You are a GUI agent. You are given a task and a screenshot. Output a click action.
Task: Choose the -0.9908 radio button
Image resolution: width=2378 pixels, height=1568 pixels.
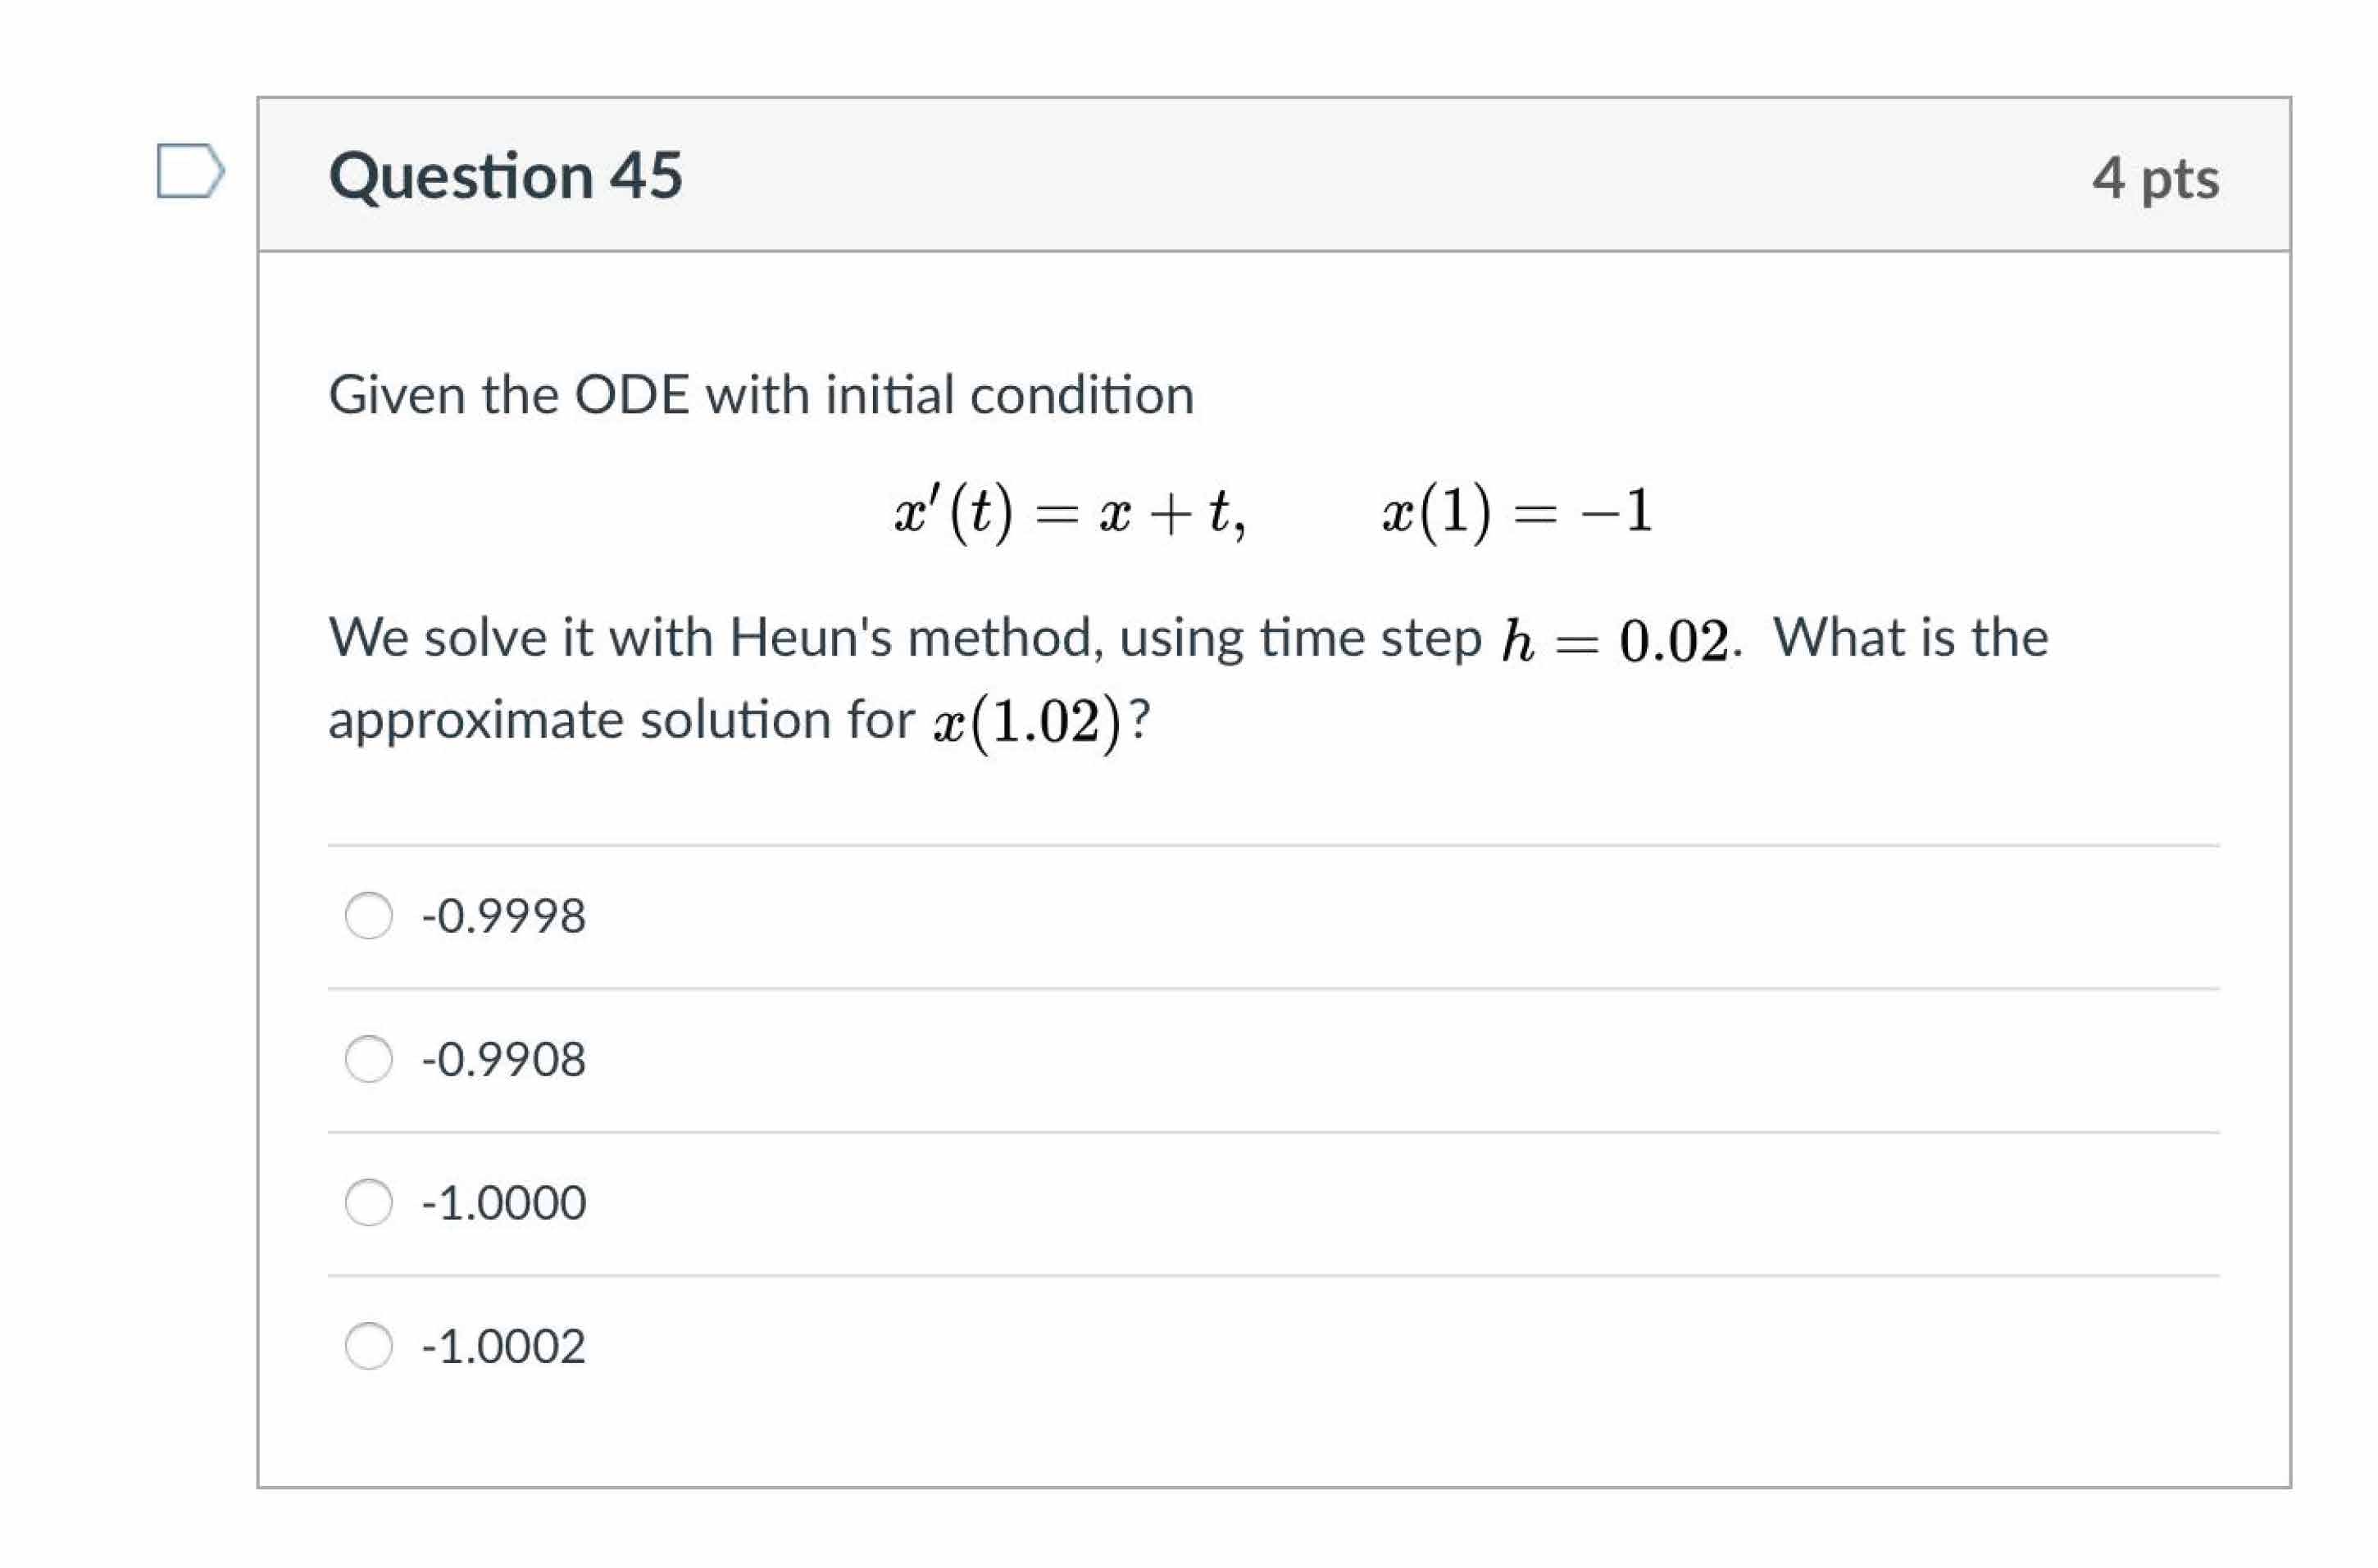tap(368, 1058)
